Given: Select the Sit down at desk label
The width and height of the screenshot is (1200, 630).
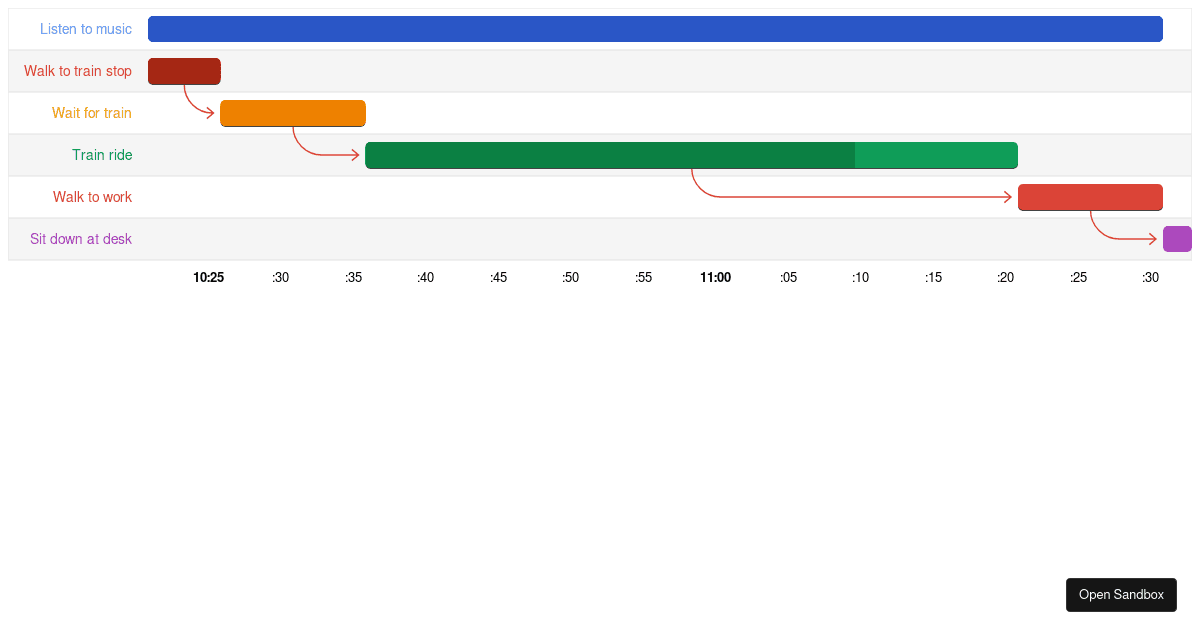Looking at the screenshot, I should pyautogui.click(x=81, y=239).
